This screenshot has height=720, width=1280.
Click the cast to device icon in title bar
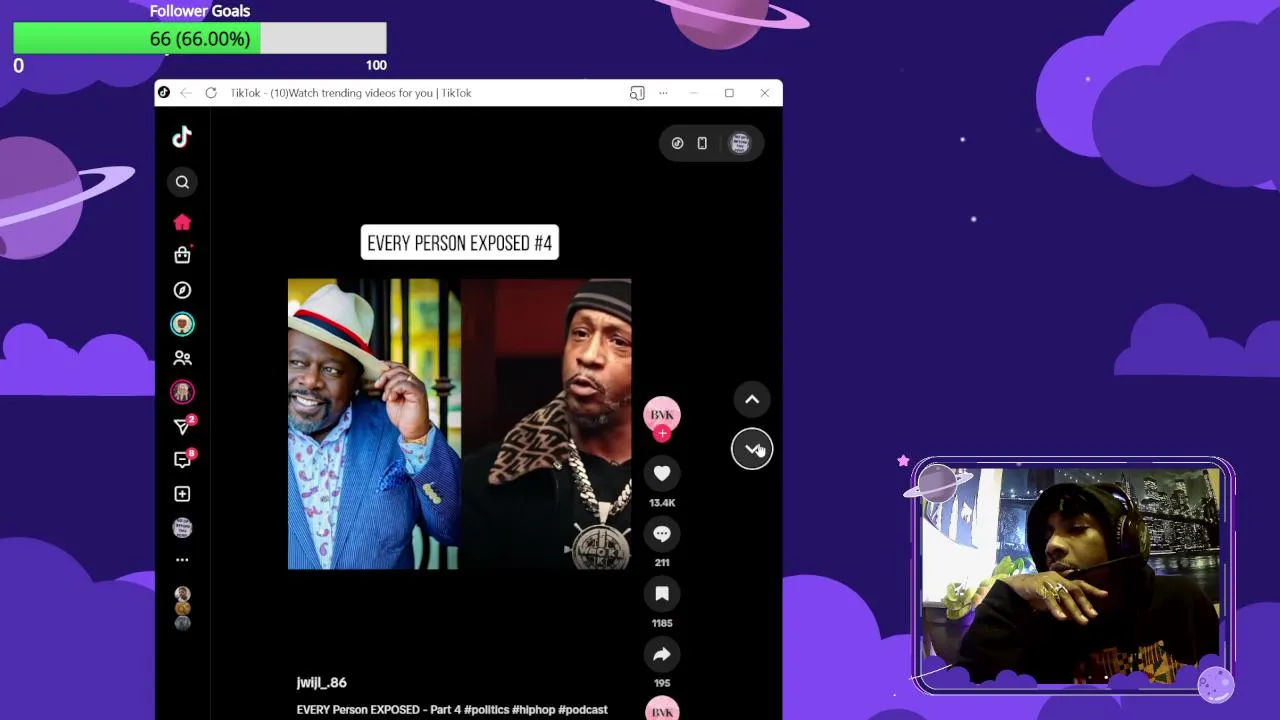point(637,93)
